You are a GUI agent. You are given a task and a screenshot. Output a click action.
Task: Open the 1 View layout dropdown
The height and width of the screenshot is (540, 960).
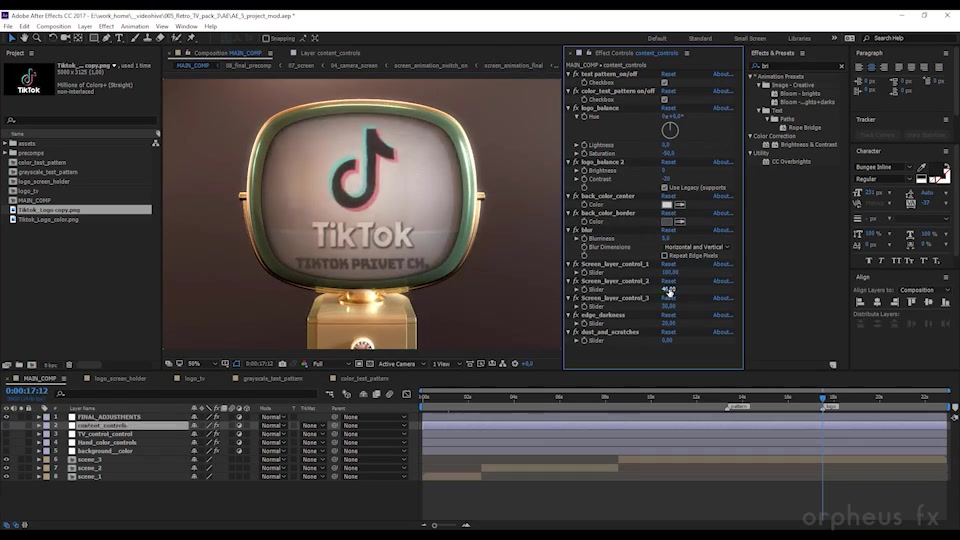point(446,364)
